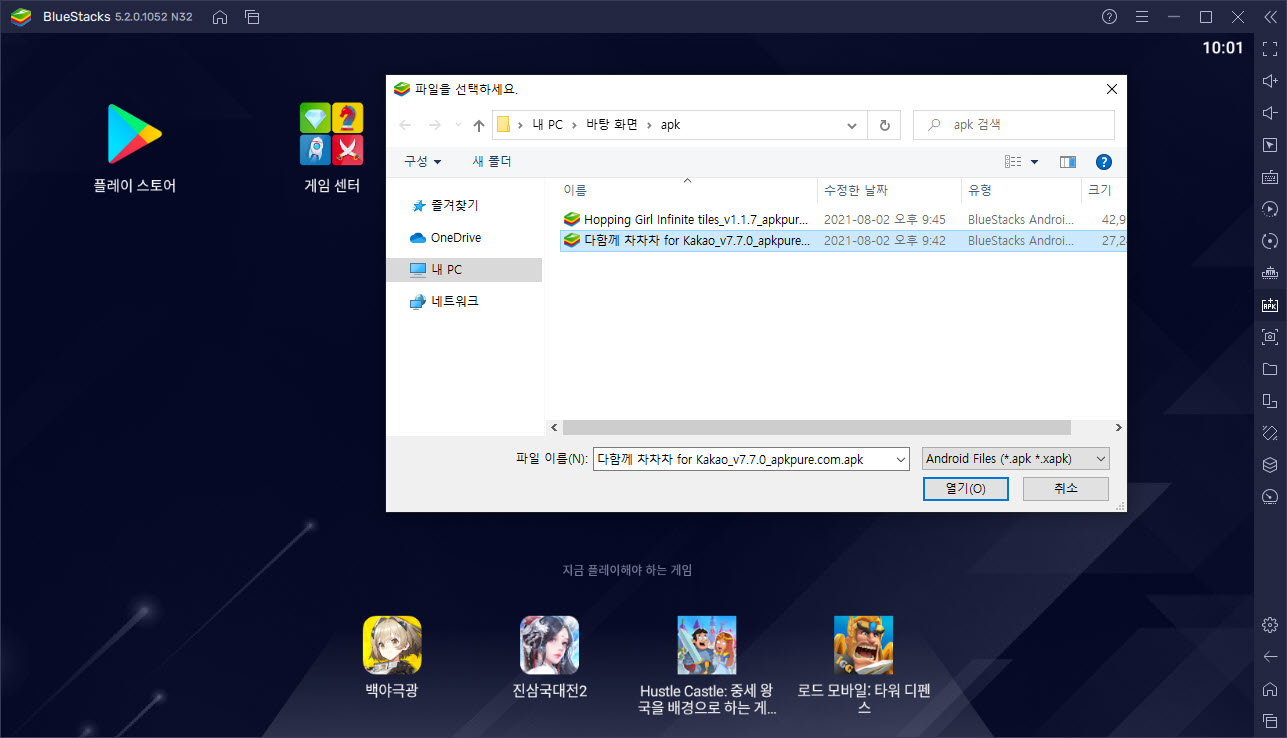Click home icon in BlueStacks title bar

click(x=220, y=17)
